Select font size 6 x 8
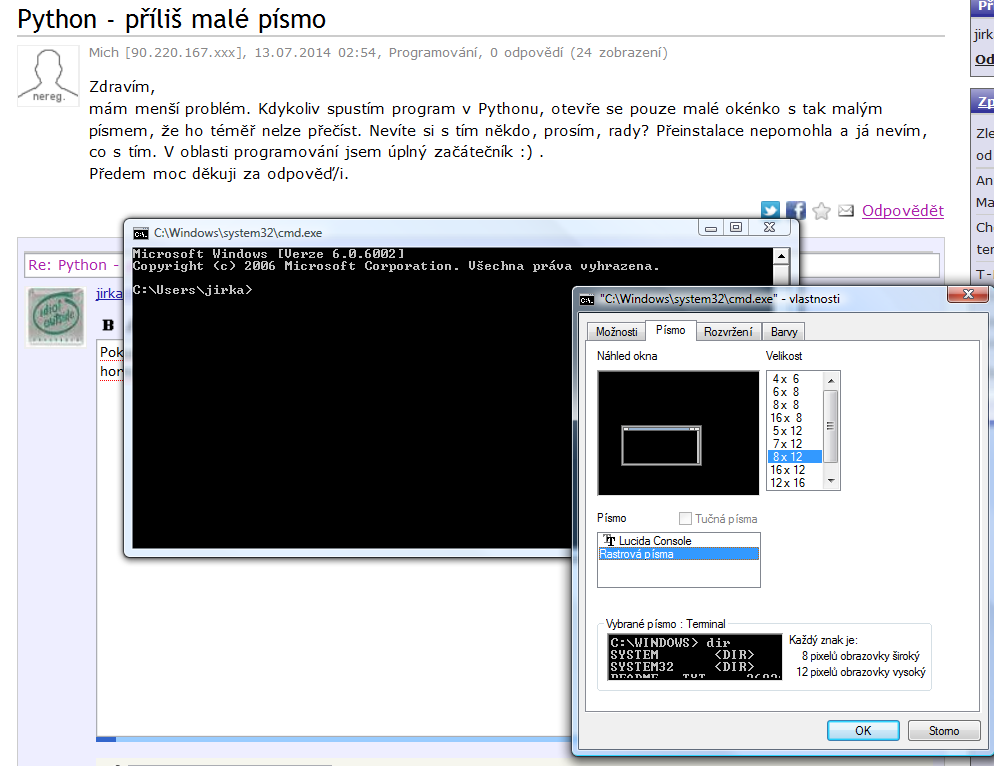Viewport: 994px width, 766px height. coord(795,392)
